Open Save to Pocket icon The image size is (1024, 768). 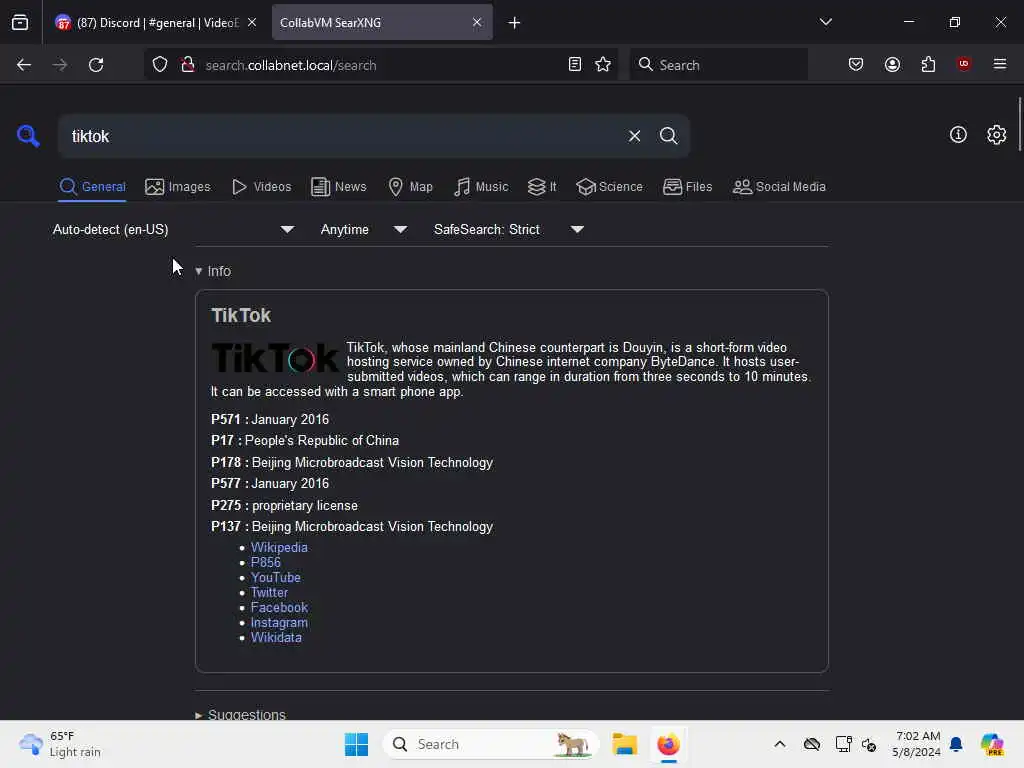pos(856,64)
